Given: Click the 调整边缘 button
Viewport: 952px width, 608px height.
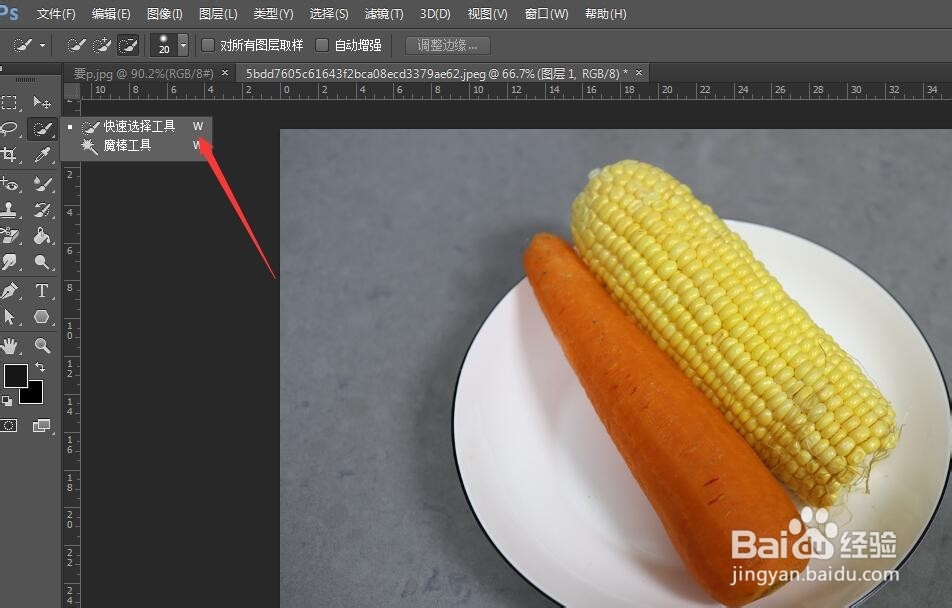Looking at the screenshot, I should [x=447, y=45].
